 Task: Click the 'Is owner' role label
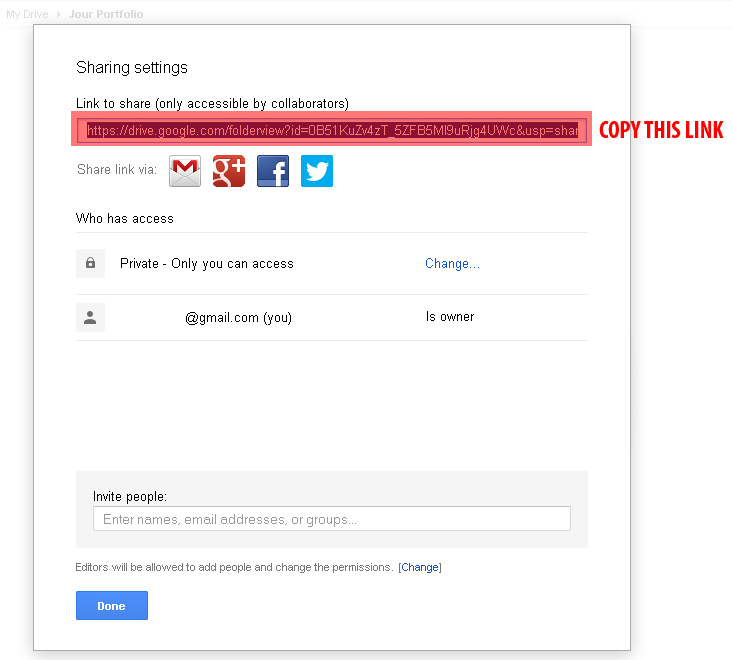click(450, 317)
